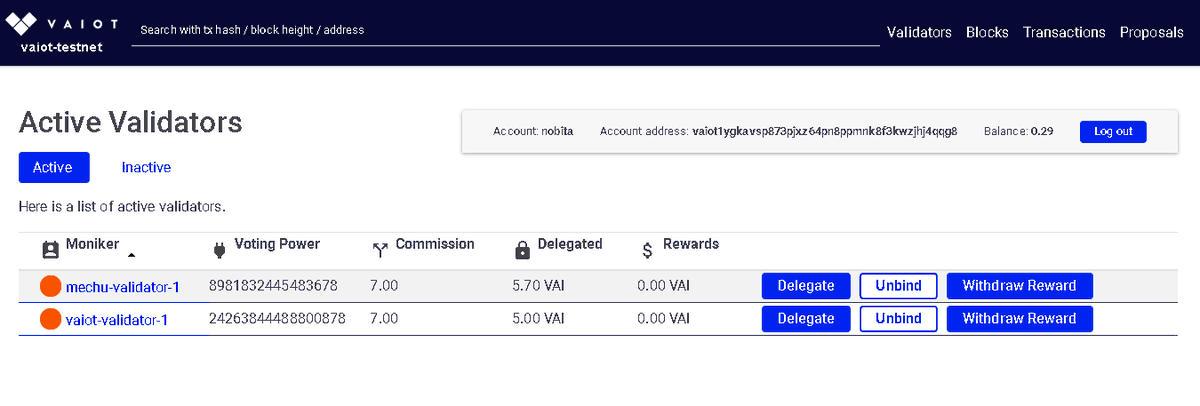This screenshot has width=1200, height=406.
Task: Click the orange avatar of vaiot-validator-1
Action: point(51,320)
